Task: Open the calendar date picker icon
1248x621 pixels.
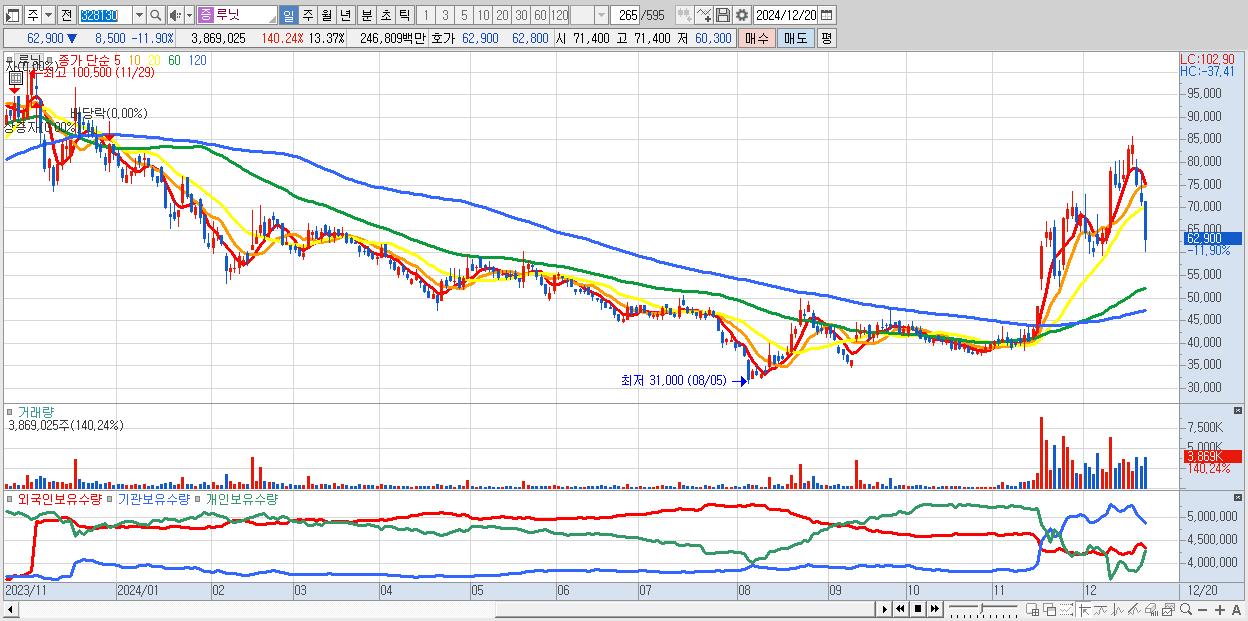Action: [827, 16]
